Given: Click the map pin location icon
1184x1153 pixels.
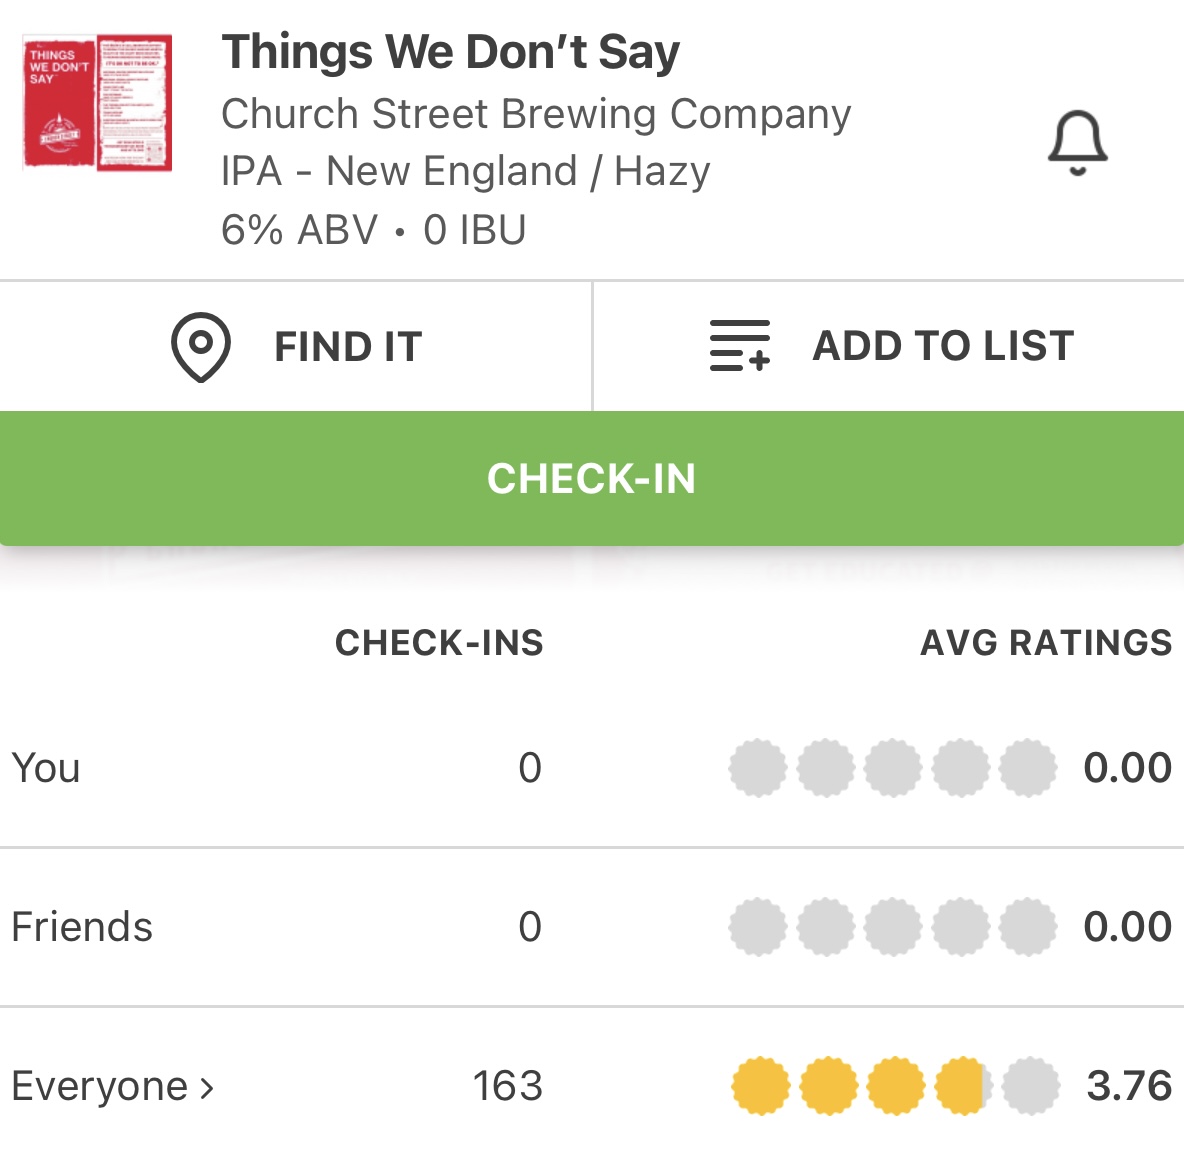Looking at the screenshot, I should [x=201, y=347].
